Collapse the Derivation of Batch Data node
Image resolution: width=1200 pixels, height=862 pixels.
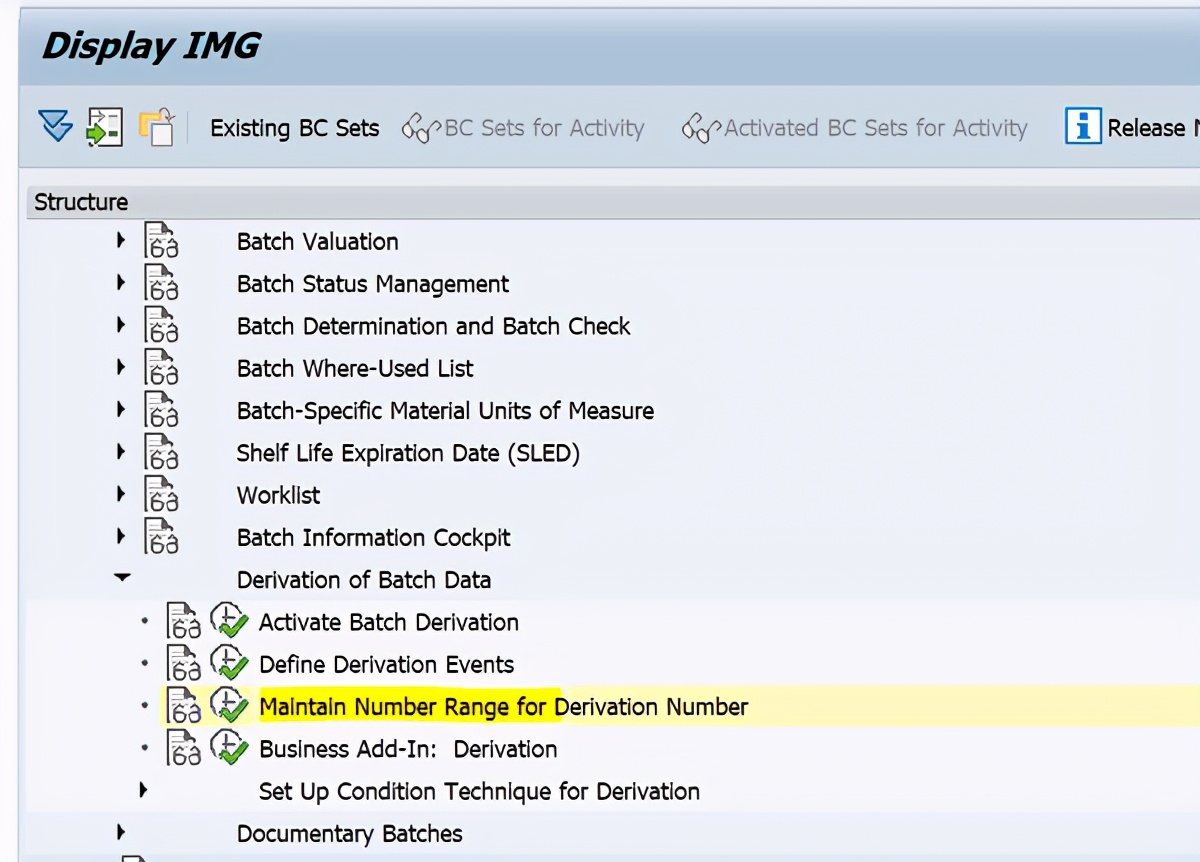click(x=122, y=578)
